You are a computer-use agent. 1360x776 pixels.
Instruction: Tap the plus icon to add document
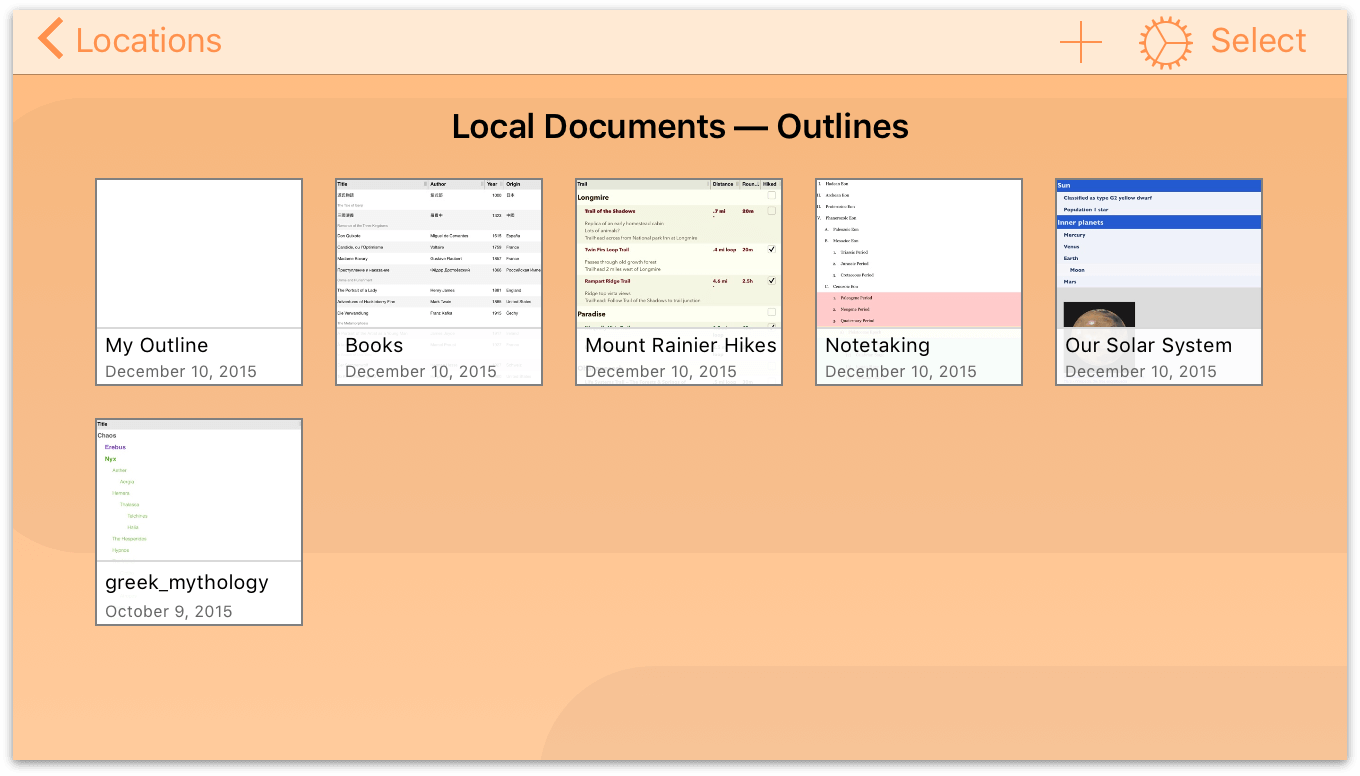[x=1081, y=42]
